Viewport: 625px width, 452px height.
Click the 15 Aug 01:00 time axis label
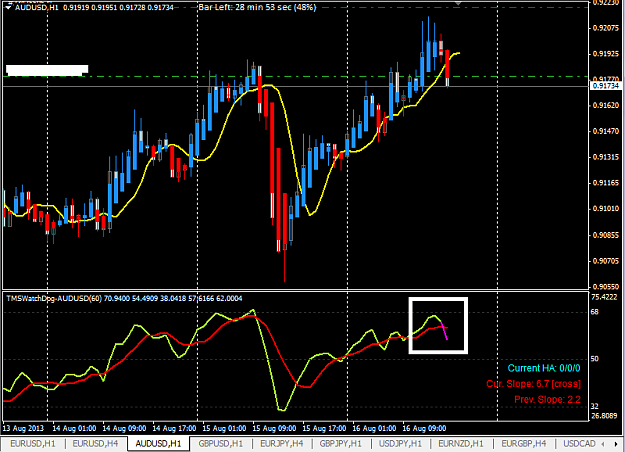224,428
